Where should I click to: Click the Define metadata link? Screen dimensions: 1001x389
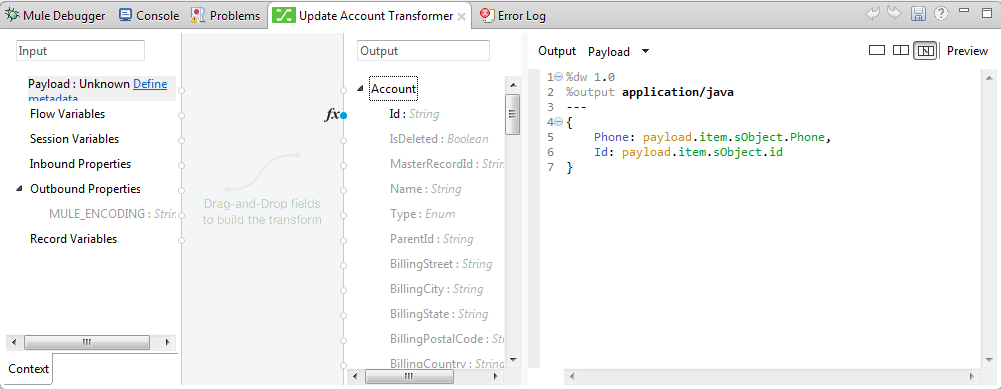150,84
